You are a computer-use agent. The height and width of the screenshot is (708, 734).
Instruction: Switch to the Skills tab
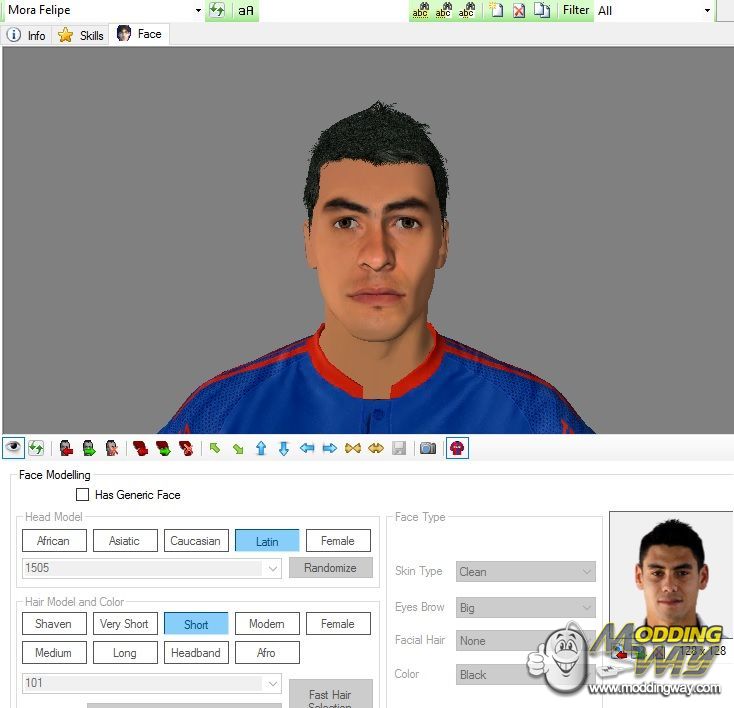81,35
